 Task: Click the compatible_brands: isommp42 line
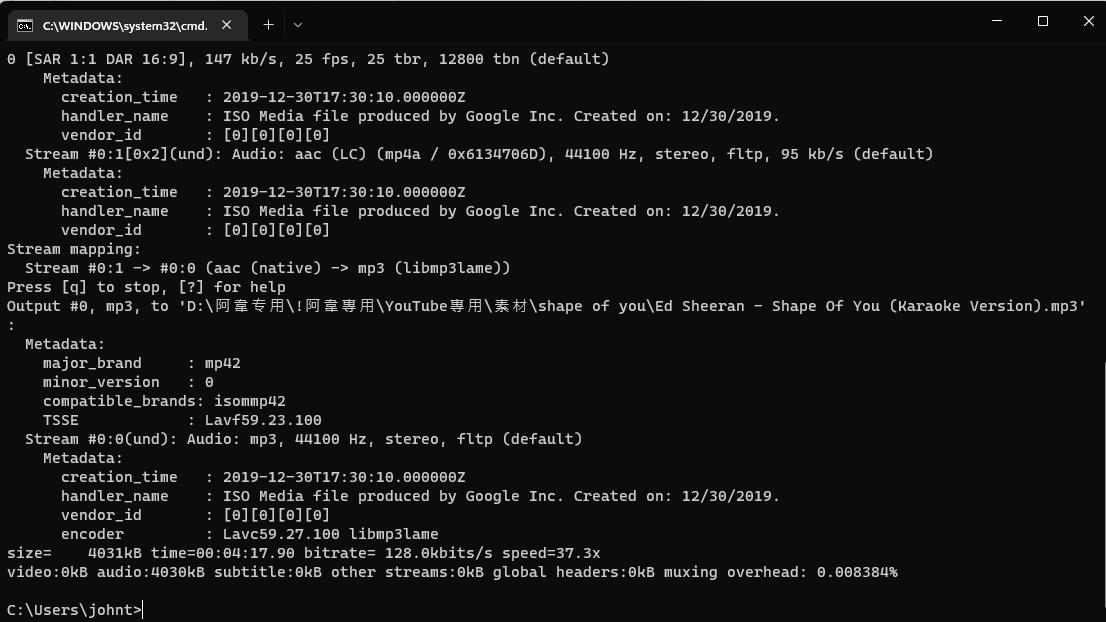pos(164,401)
